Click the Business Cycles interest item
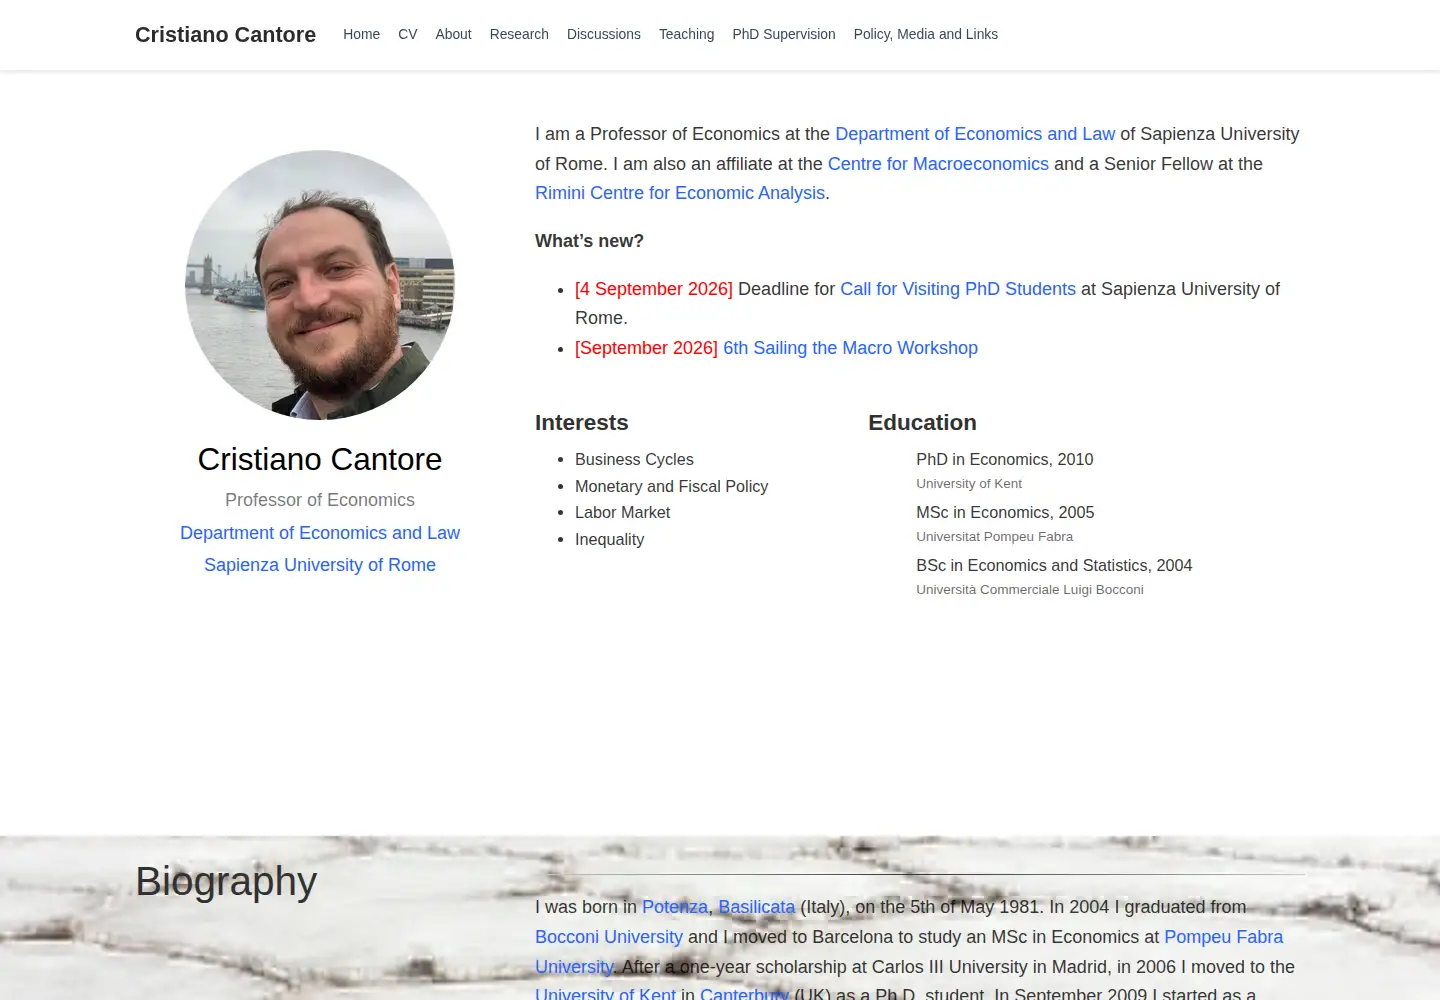1440x1000 pixels. (x=634, y=459)
